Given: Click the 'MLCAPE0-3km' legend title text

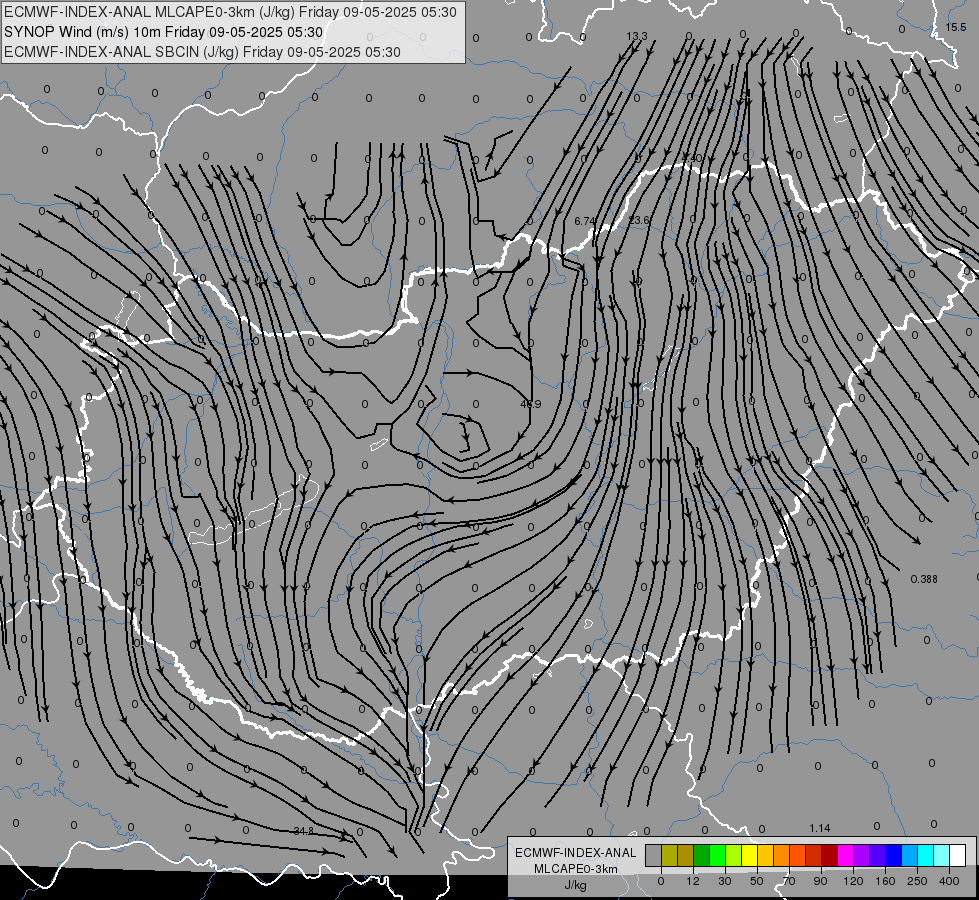Looking at the screenshot, I should [576, 869].
